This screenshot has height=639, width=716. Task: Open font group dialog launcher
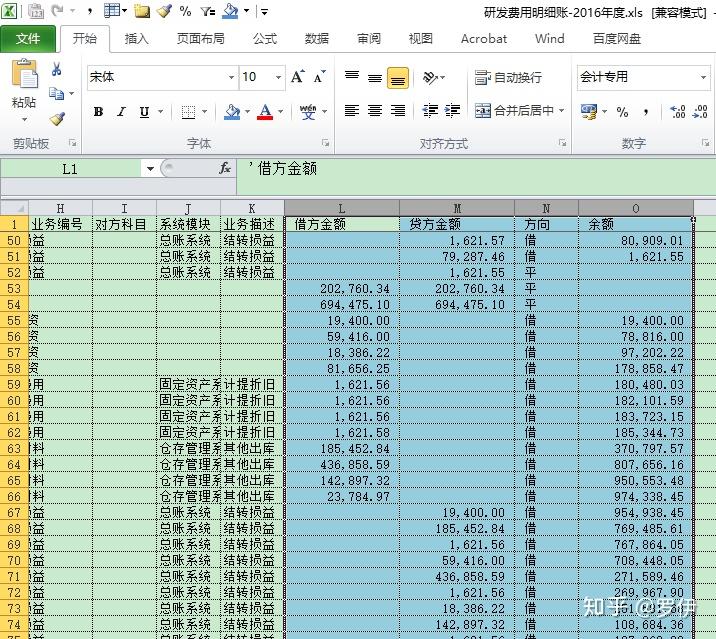coord(325,143)
